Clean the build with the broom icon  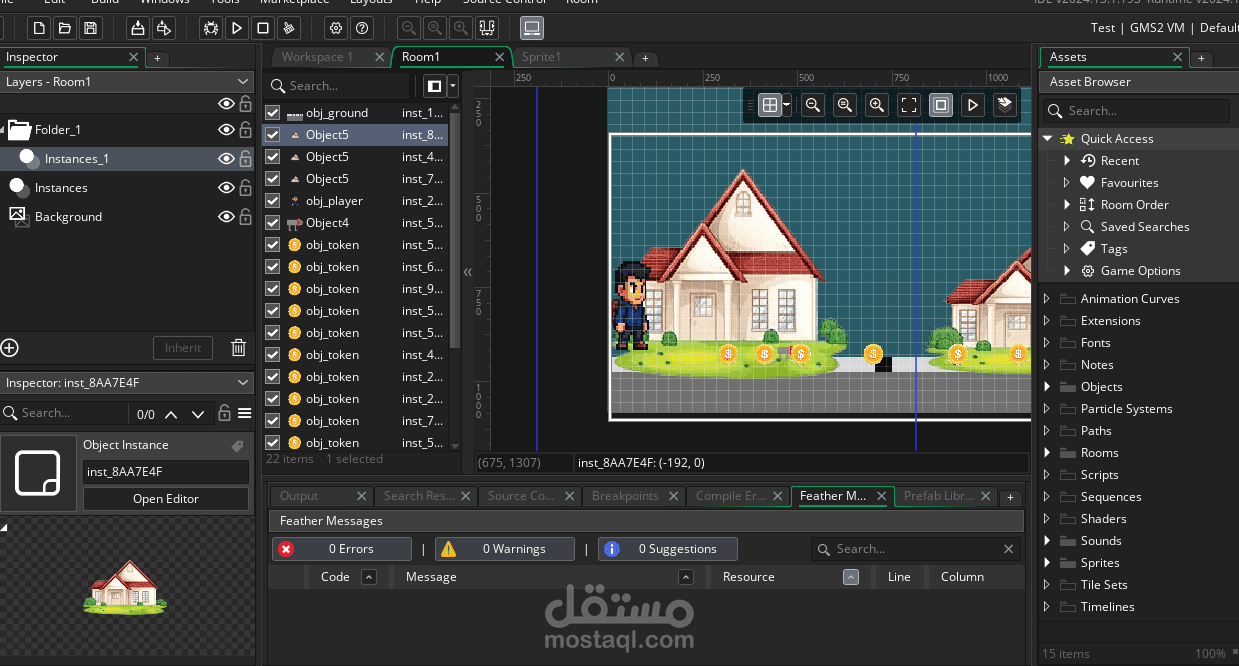[x=289, y=28]
